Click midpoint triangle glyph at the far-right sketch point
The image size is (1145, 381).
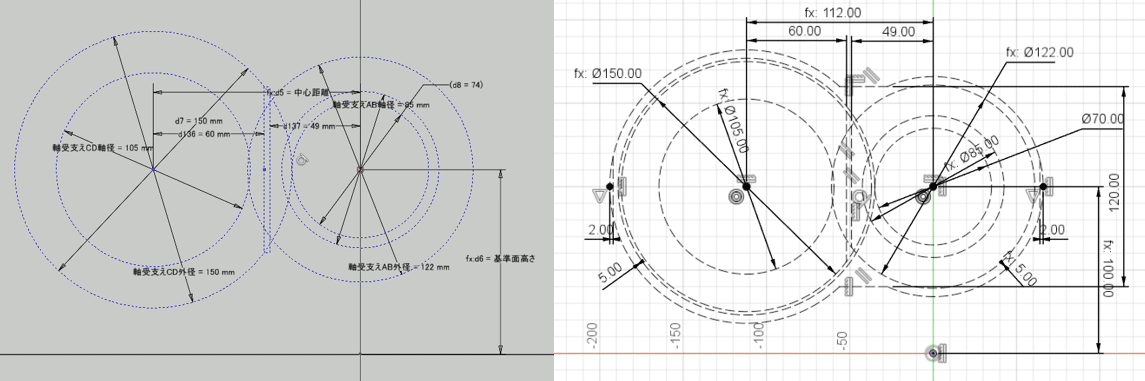click(x=1033, y=196)
